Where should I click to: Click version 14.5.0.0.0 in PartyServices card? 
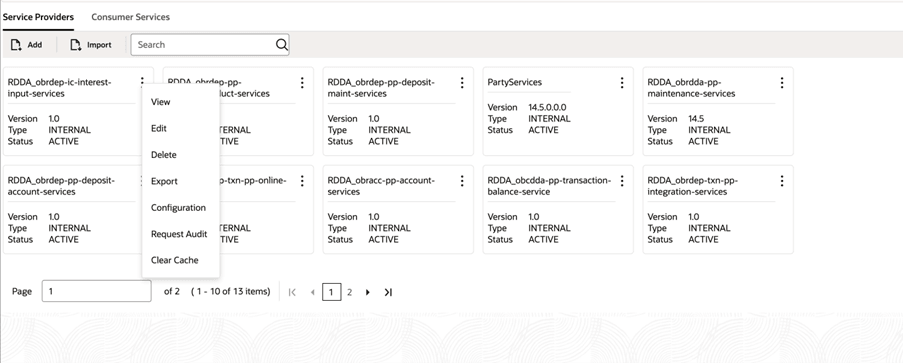(547, 107)
